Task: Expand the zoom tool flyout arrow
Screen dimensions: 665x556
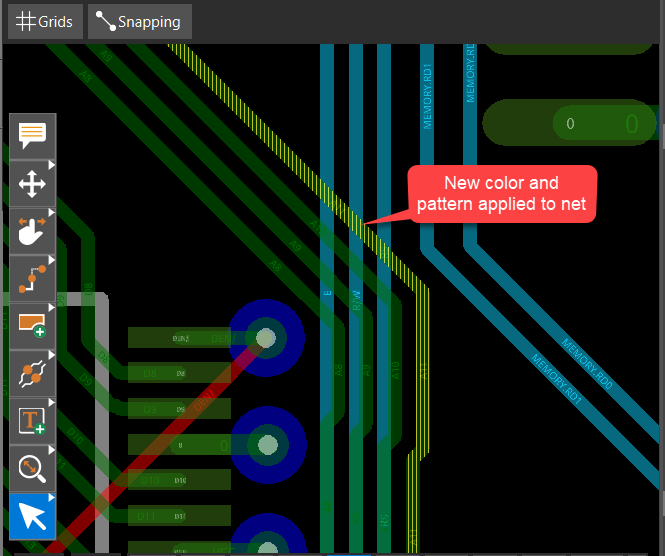Action: [x=52, y=450]
